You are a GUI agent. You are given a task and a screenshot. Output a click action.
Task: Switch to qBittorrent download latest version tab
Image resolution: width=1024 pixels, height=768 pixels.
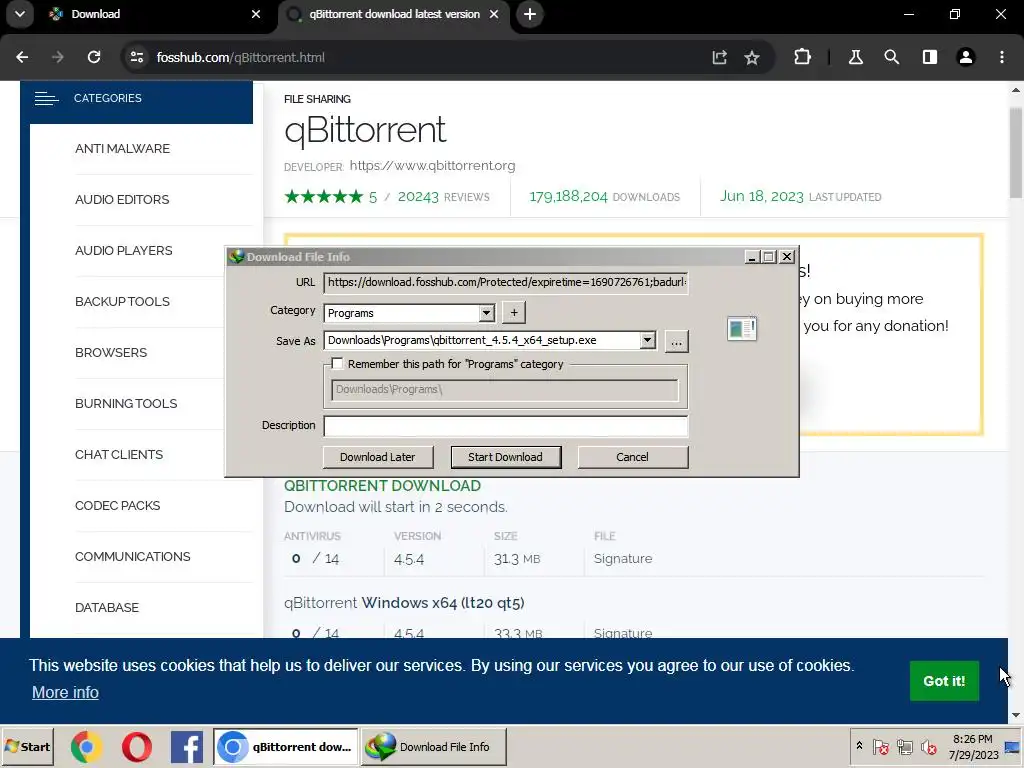(394, 14)
